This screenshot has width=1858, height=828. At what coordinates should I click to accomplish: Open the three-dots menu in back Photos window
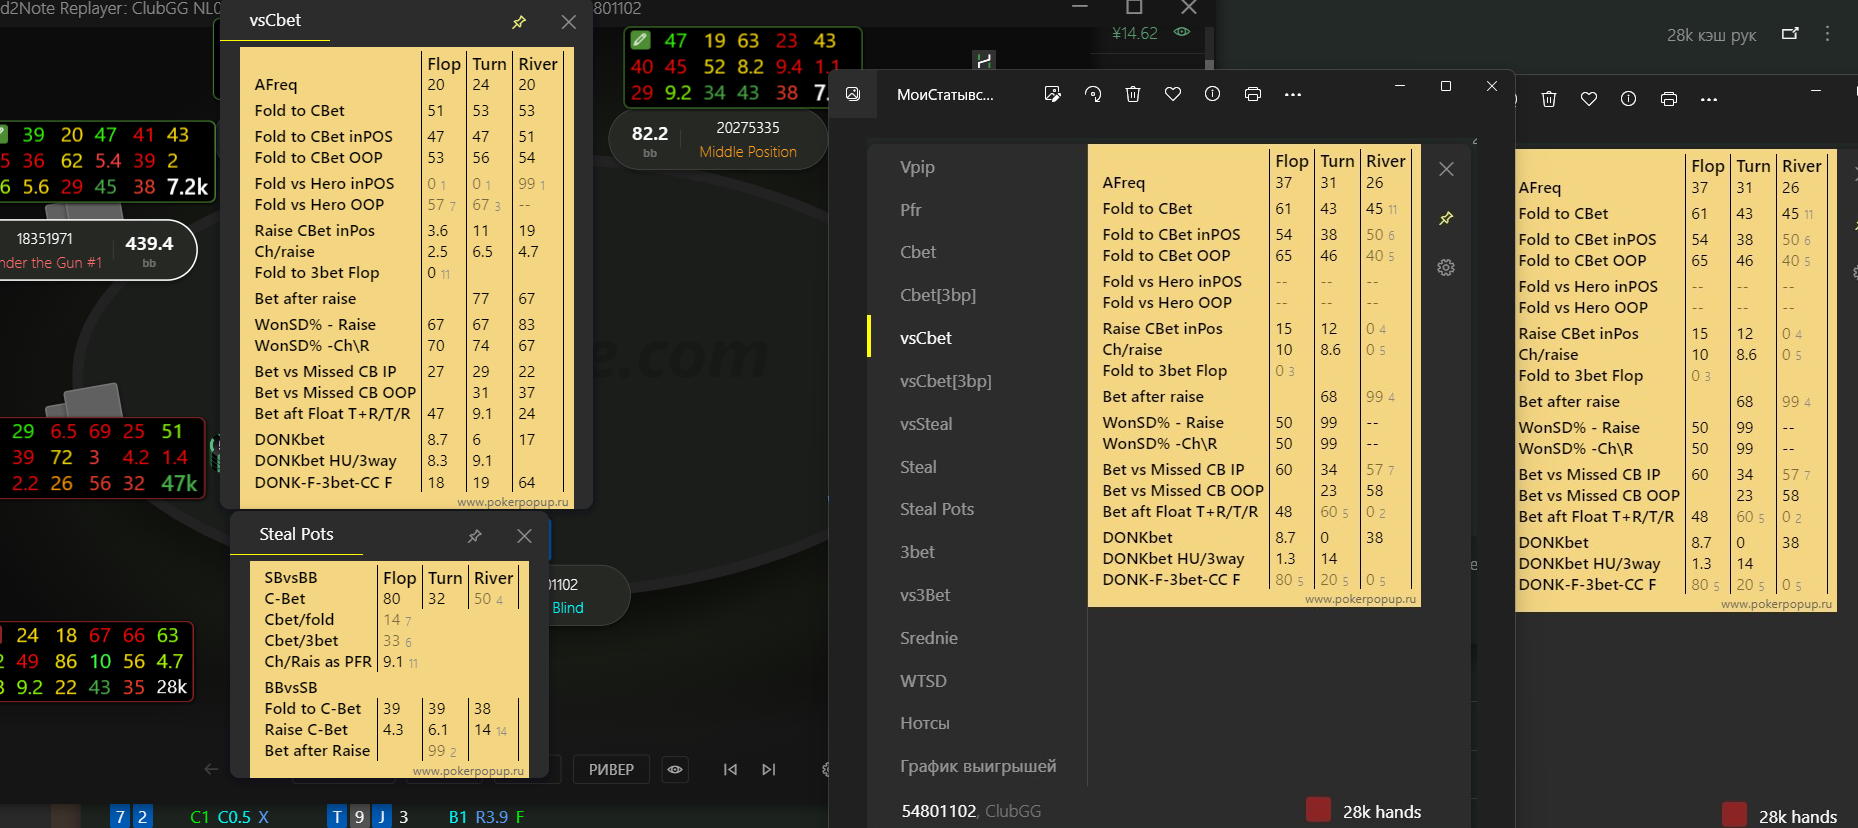coord(1709,99)
